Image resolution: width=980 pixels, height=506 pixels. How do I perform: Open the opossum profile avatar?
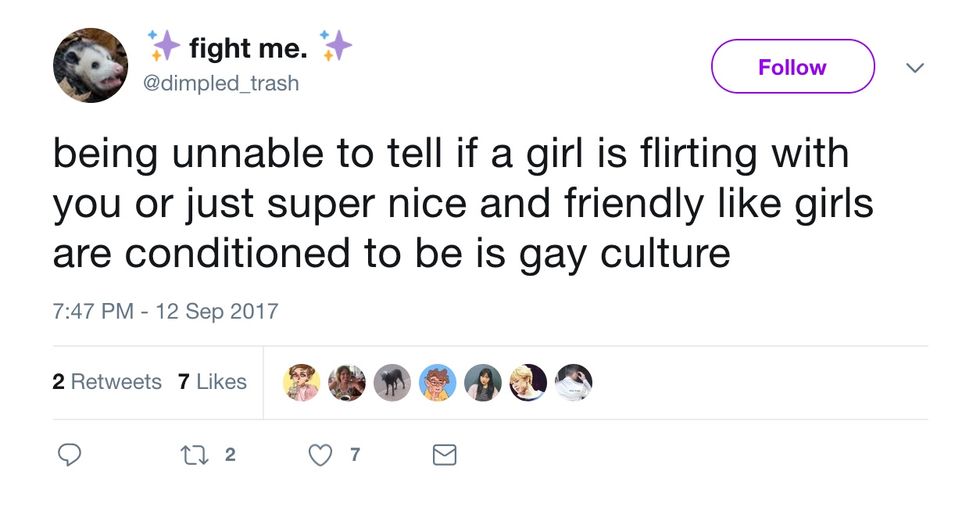coord(90,66)
